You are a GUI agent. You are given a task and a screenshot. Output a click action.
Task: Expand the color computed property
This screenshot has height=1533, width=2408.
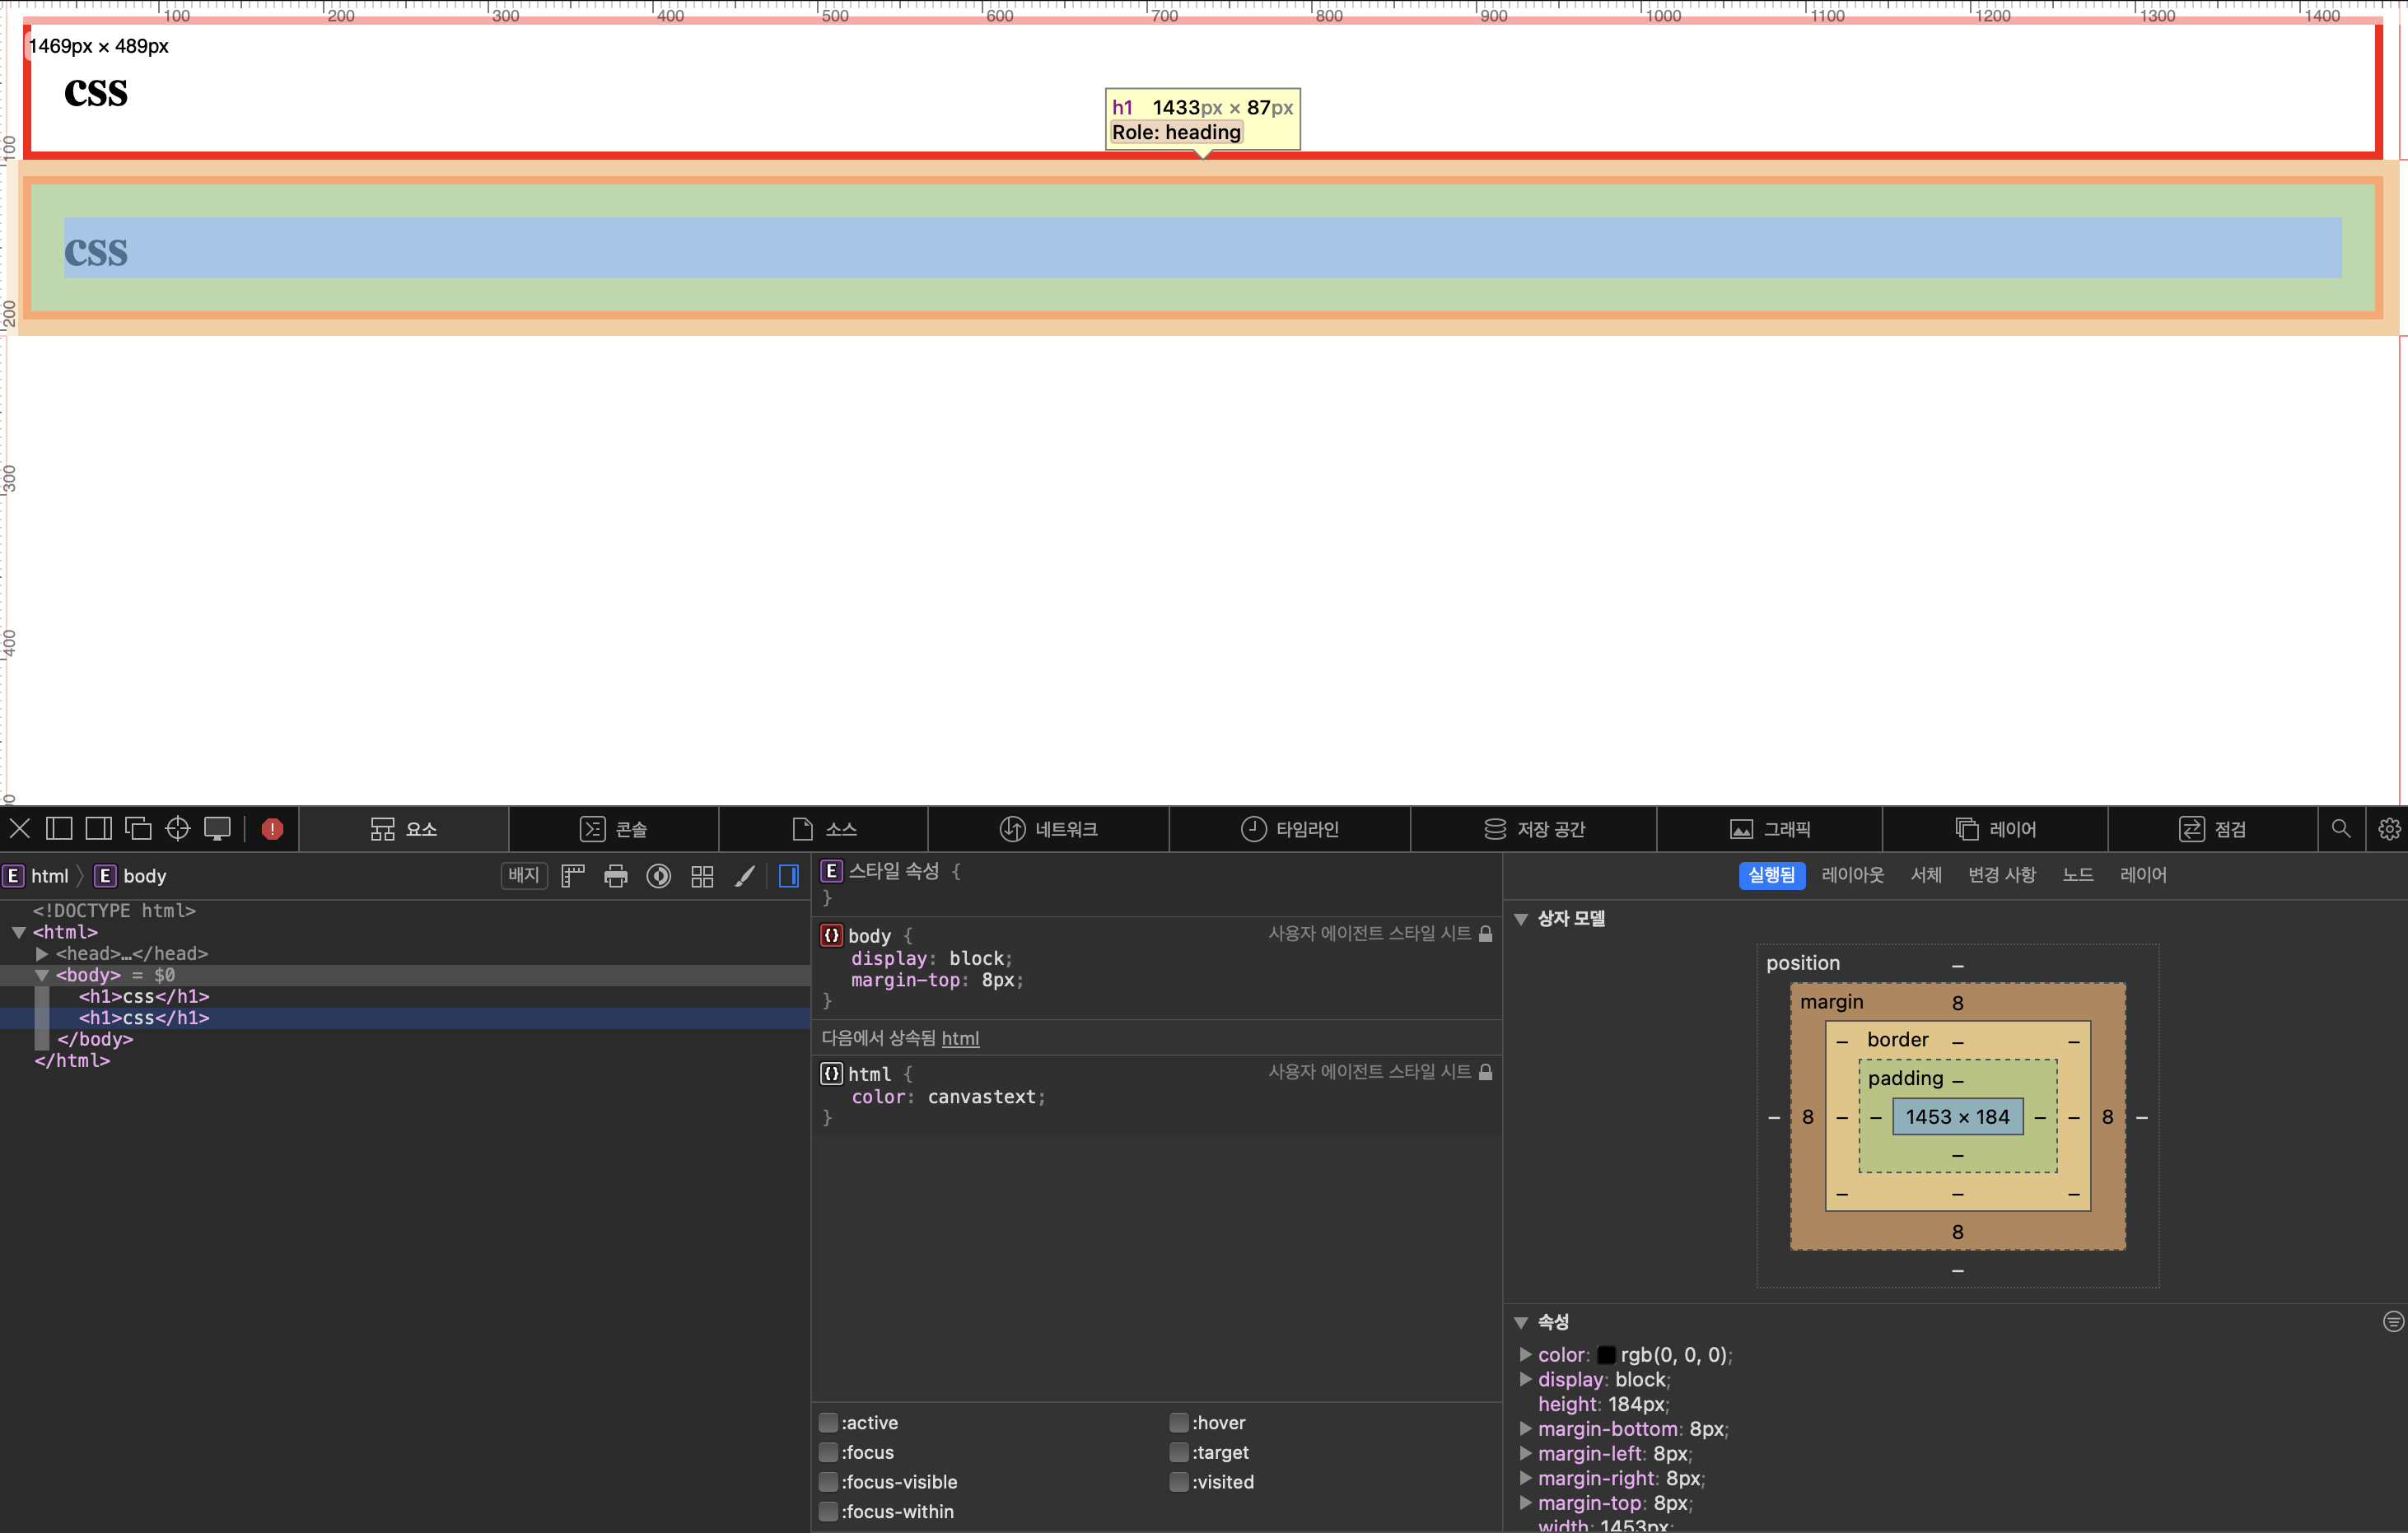pyautogui.click(x=1525, y=1354)
